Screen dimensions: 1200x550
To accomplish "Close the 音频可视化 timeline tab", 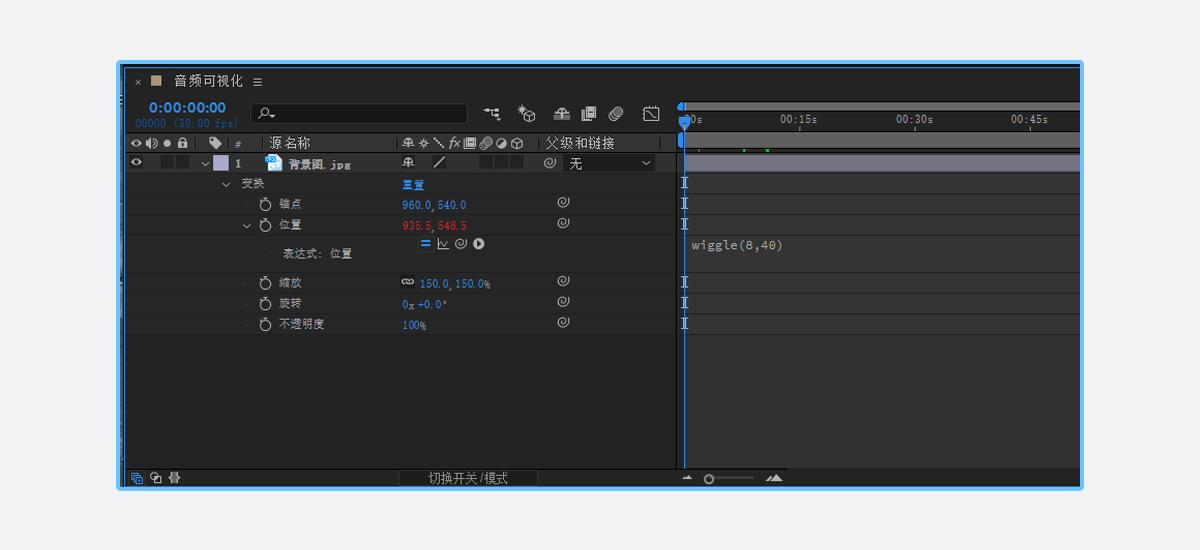I will [x=138, y=82].
